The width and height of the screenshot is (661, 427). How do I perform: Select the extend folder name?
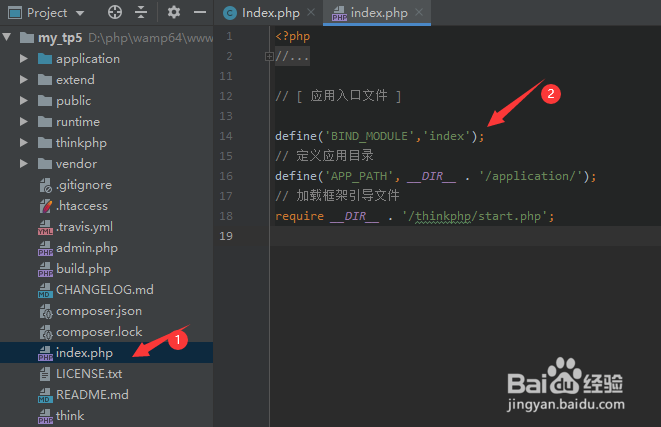click(x=75, y=80)
